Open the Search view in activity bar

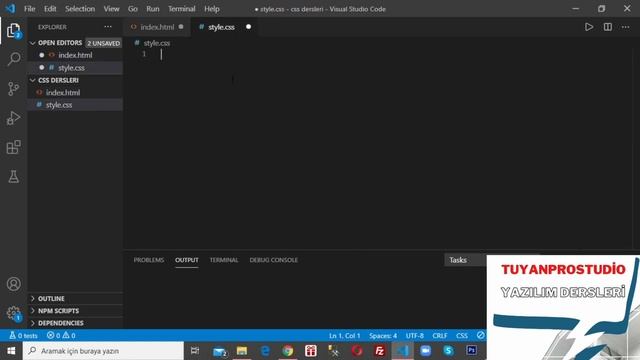point(13,59)
